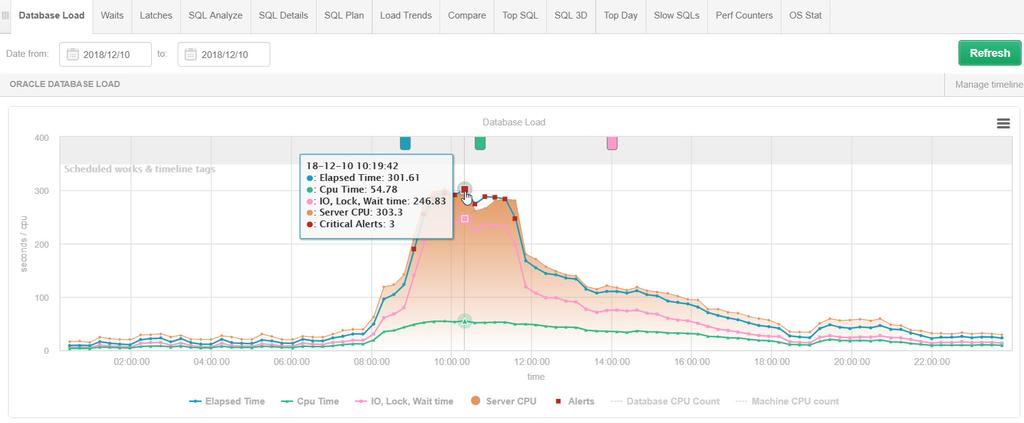This screenshot has width=1024, height=423.
Task: Open the Top SQL tab
Action: (x=520, y=15)
